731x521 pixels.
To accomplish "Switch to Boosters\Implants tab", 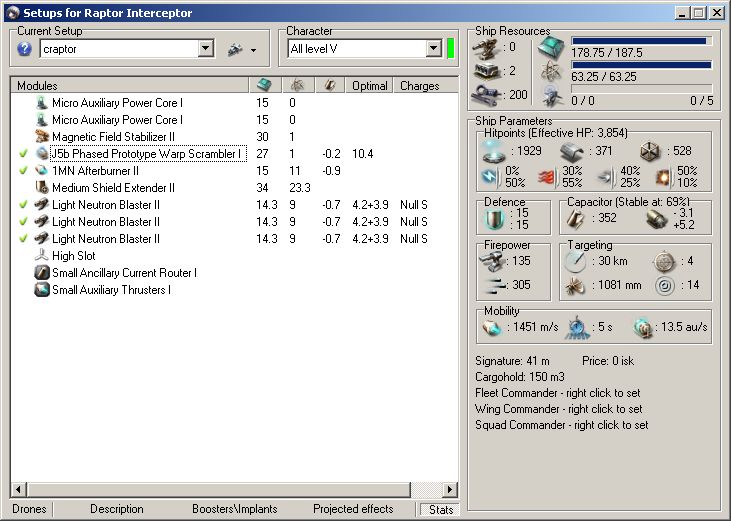I will coord(234,509).
